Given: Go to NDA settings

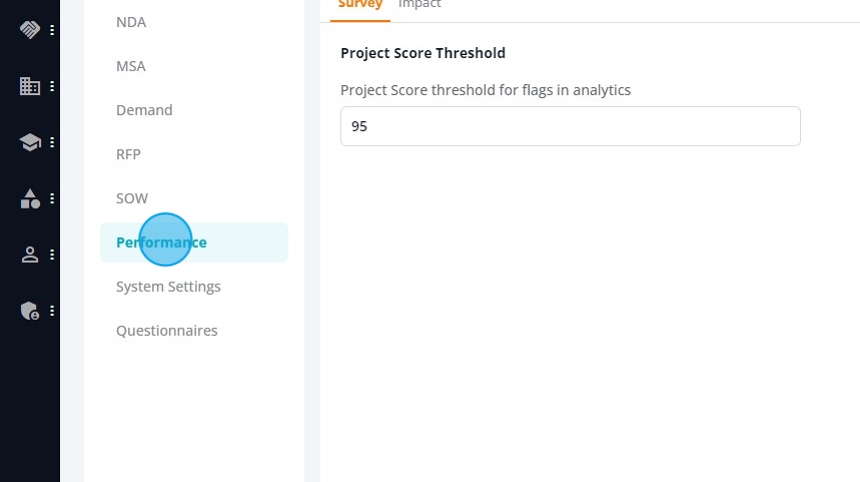Looking at the screenshot, I should click(x=131, y=22).
